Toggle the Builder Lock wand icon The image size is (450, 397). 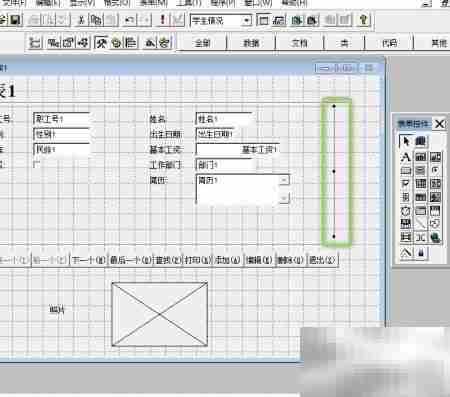pos(406,253)
